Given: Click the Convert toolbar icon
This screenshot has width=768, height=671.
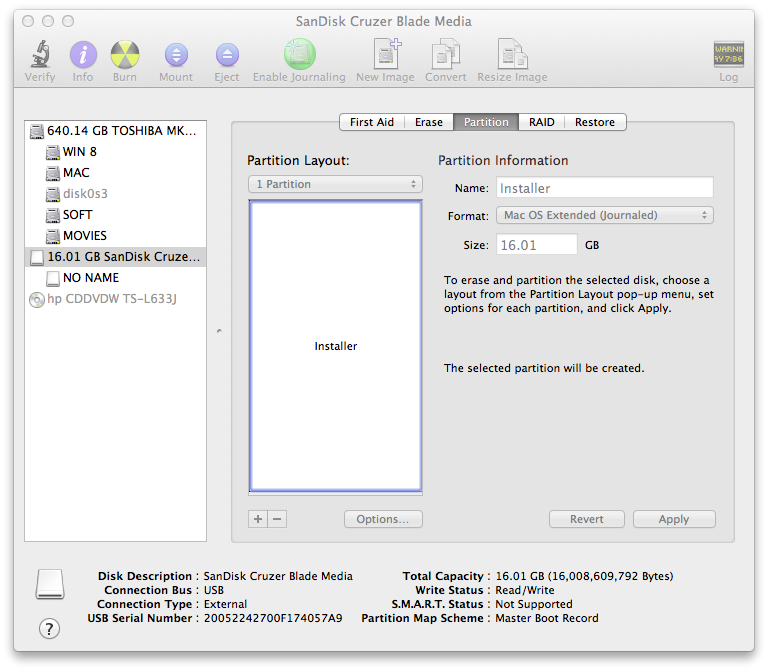Looking at the screenshot, I should (446, 53).
